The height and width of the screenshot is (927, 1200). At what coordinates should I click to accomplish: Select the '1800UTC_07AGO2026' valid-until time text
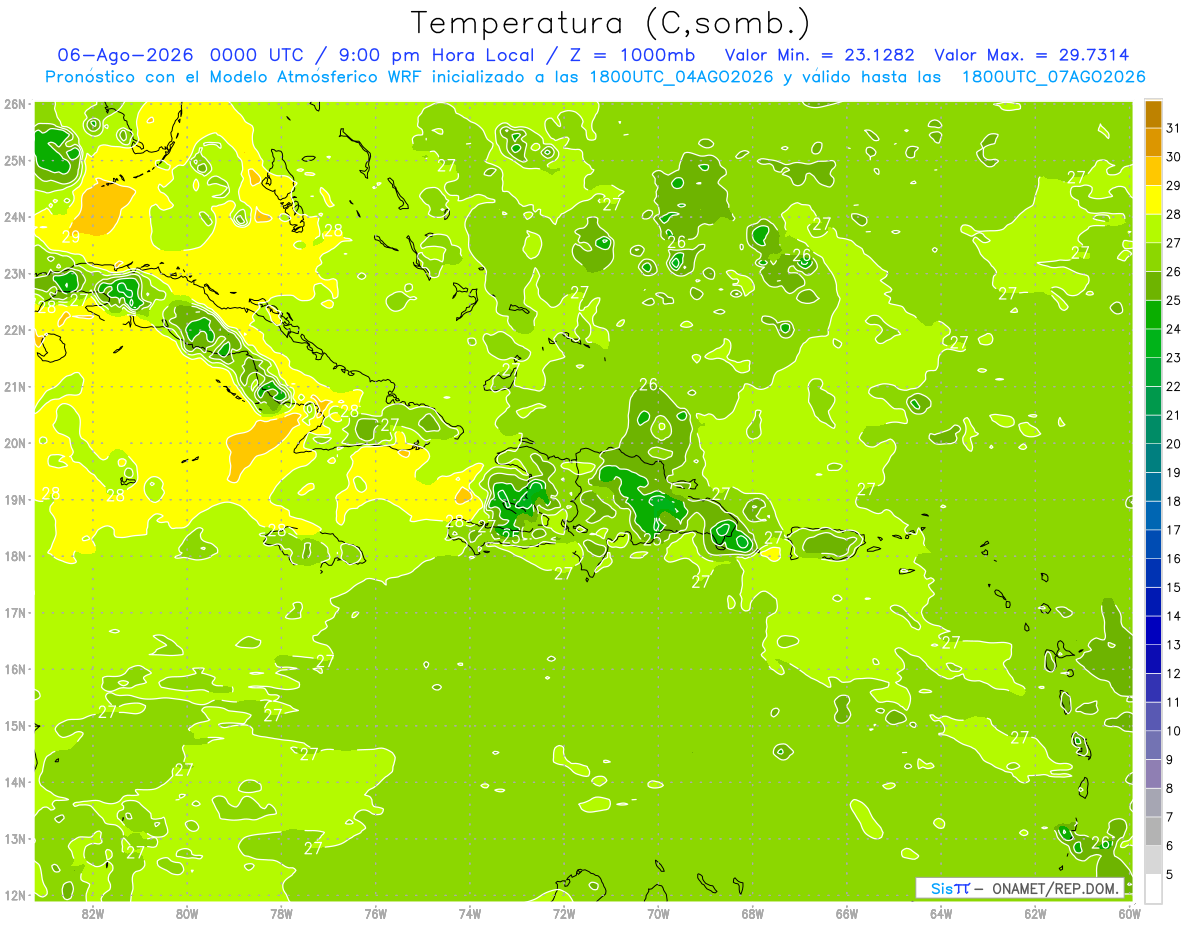pos(1053,77)
